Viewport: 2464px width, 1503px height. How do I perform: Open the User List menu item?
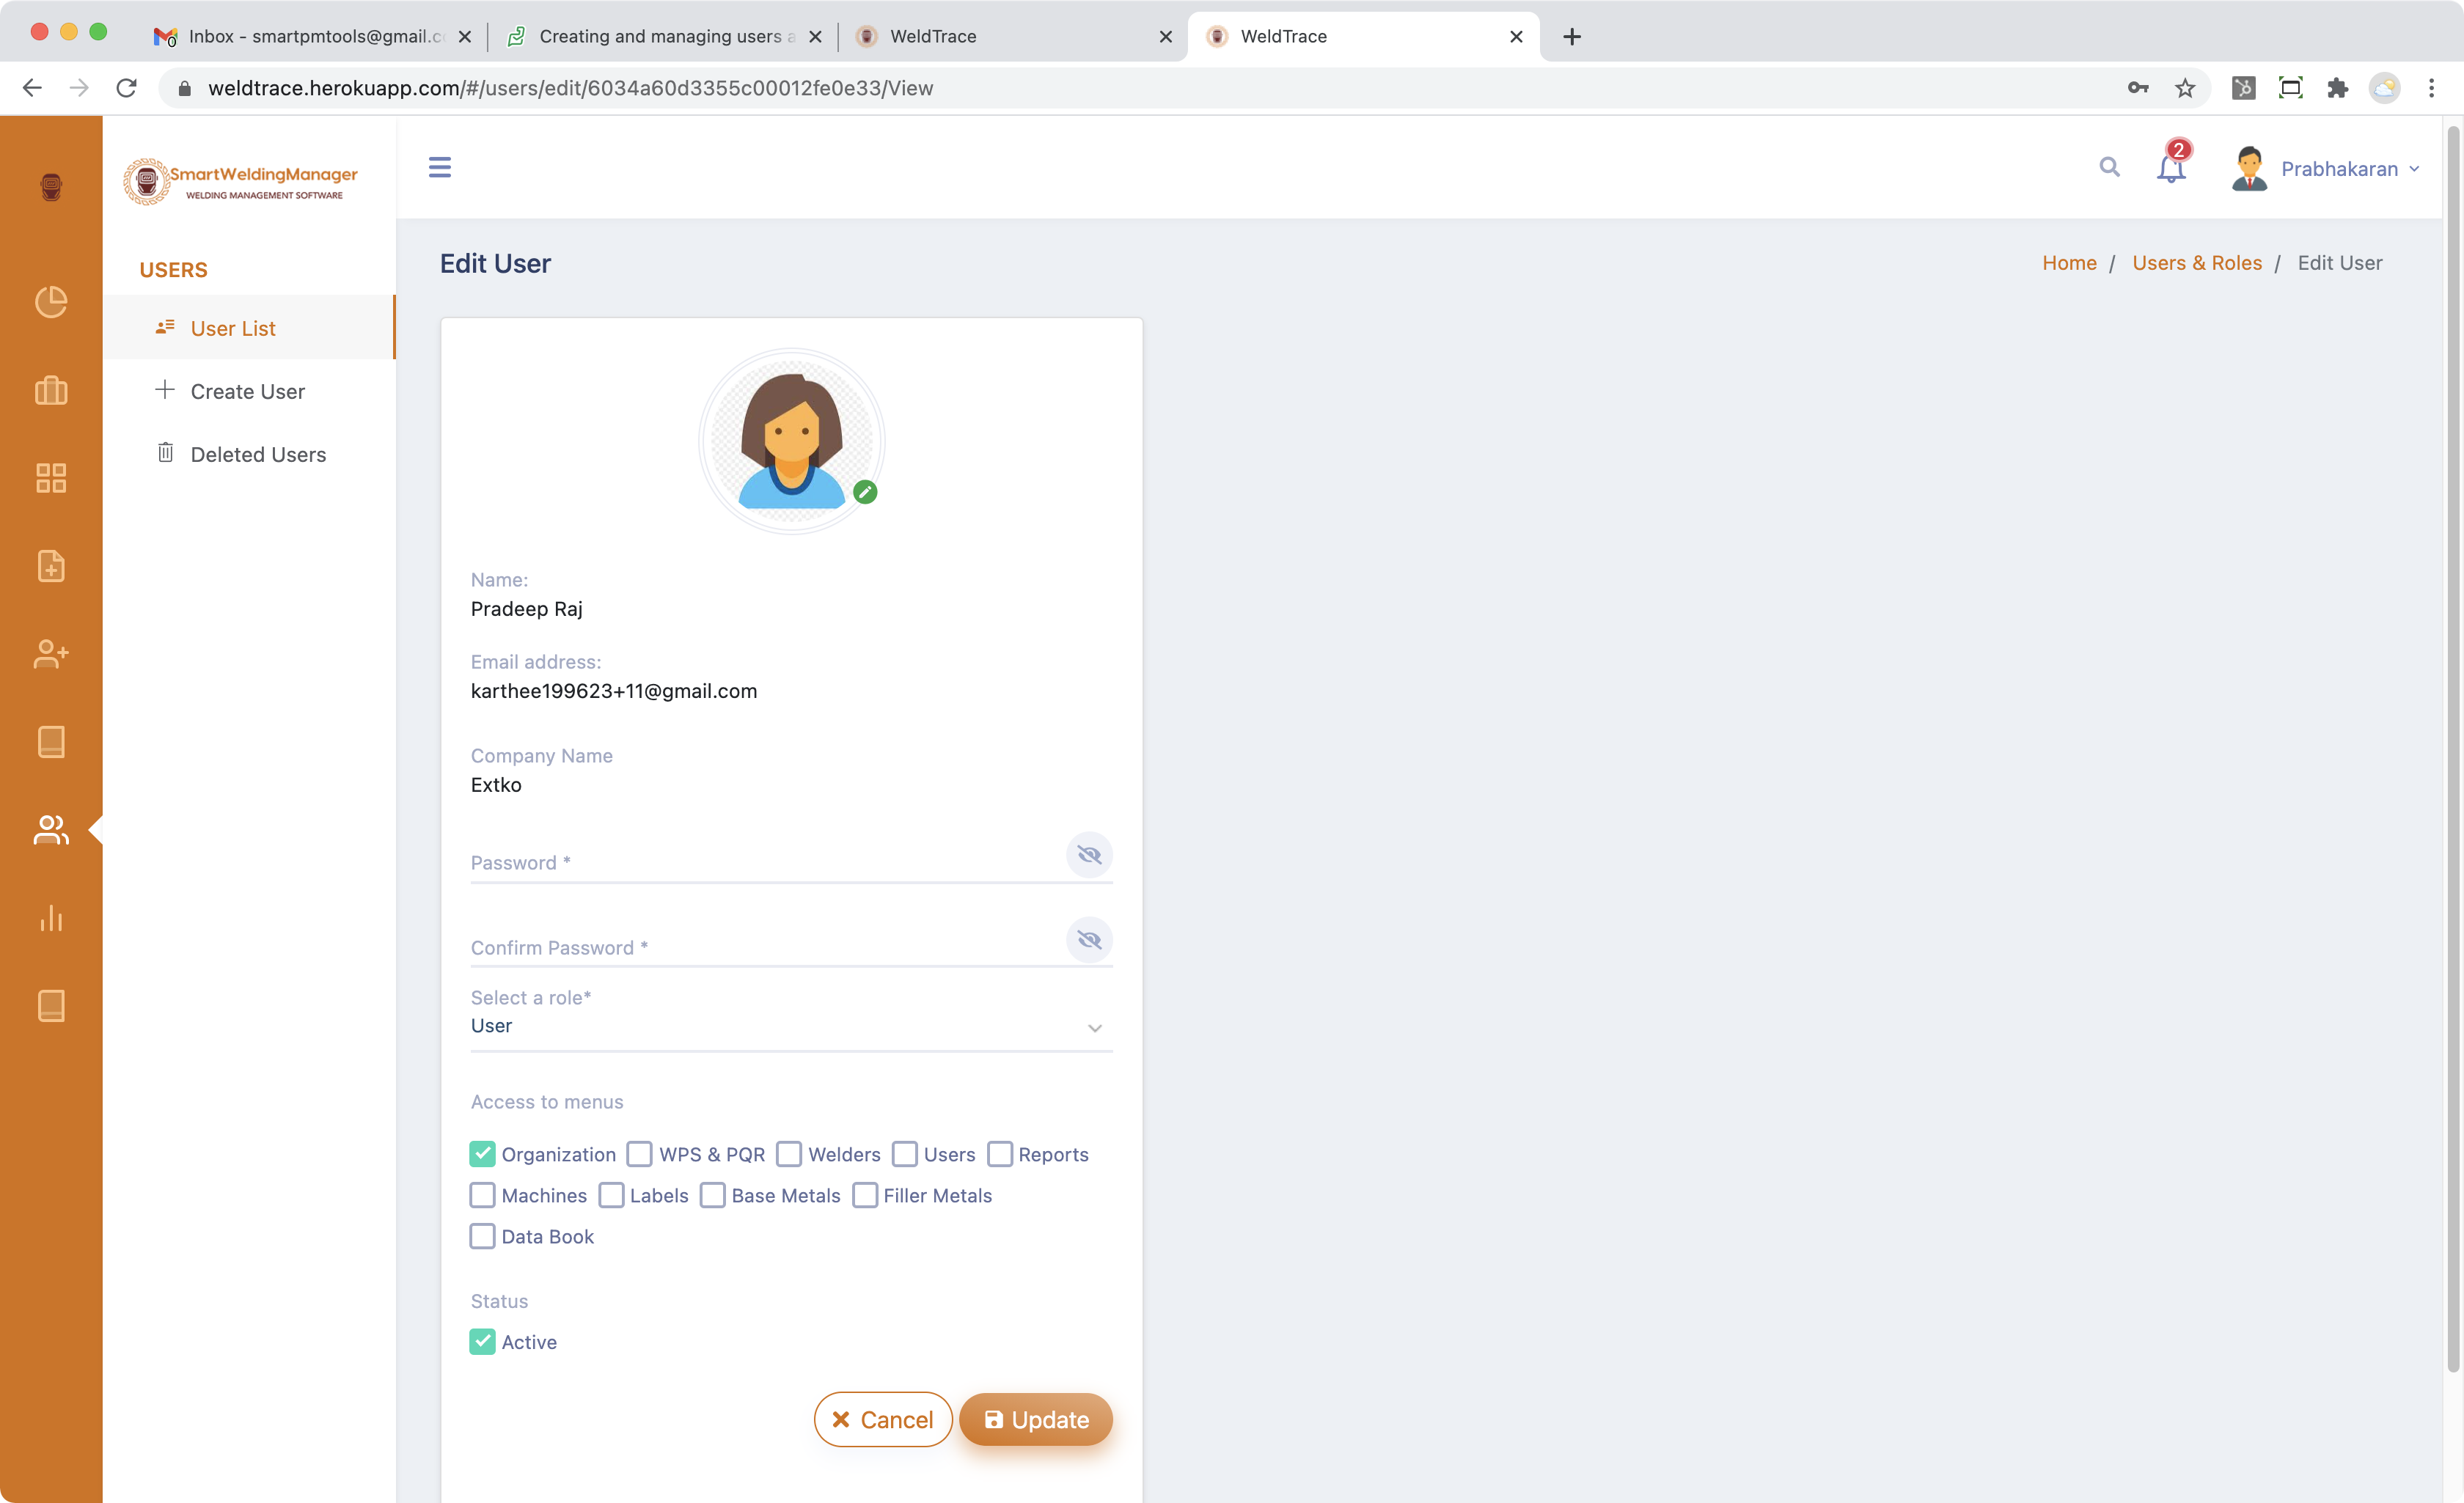click(x=249, y=327)
